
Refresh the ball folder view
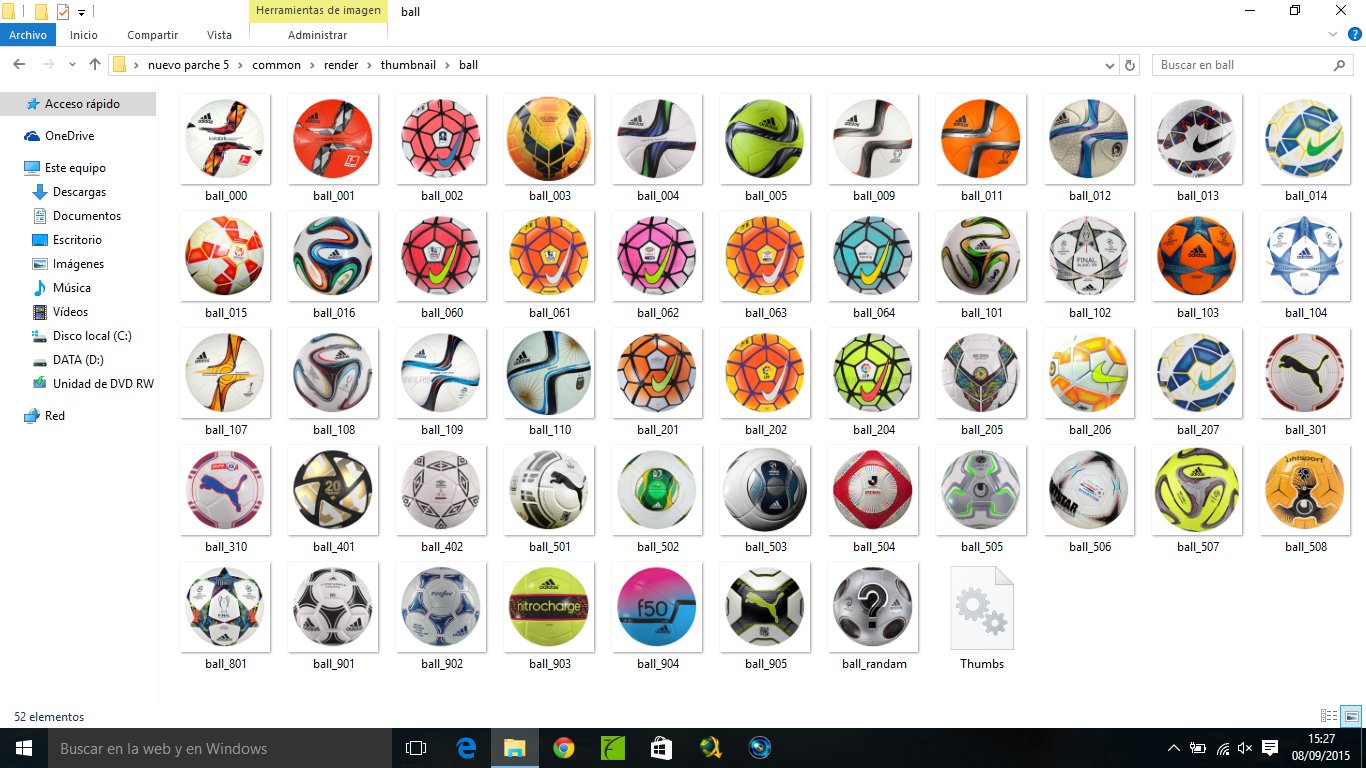pyautogui.click(x=1130, y=65)
